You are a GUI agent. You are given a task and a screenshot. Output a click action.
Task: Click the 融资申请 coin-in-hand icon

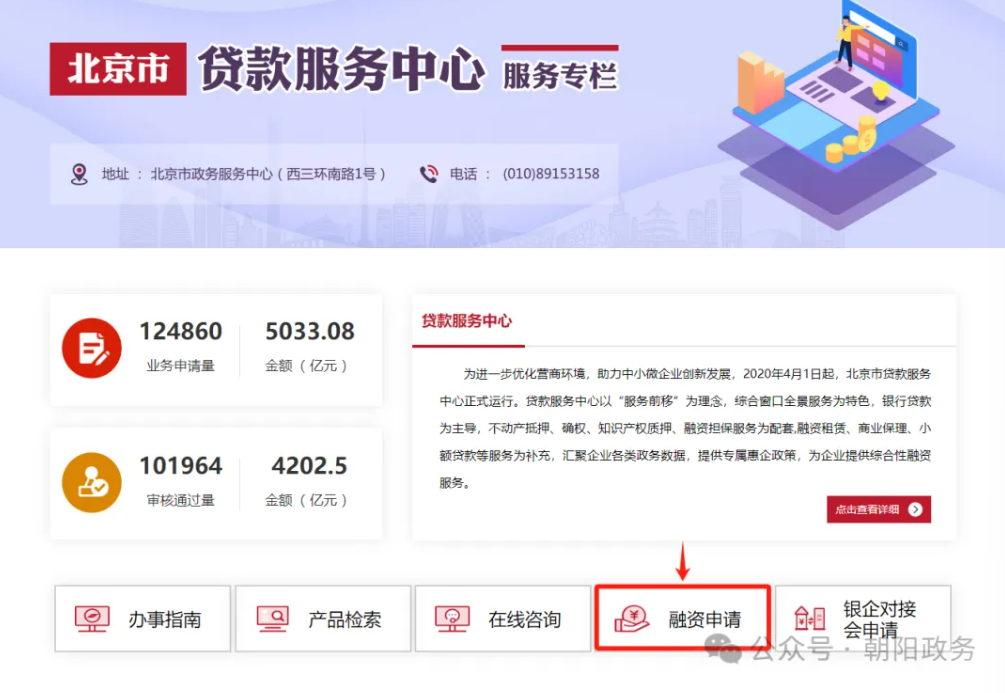click(633, 618)
